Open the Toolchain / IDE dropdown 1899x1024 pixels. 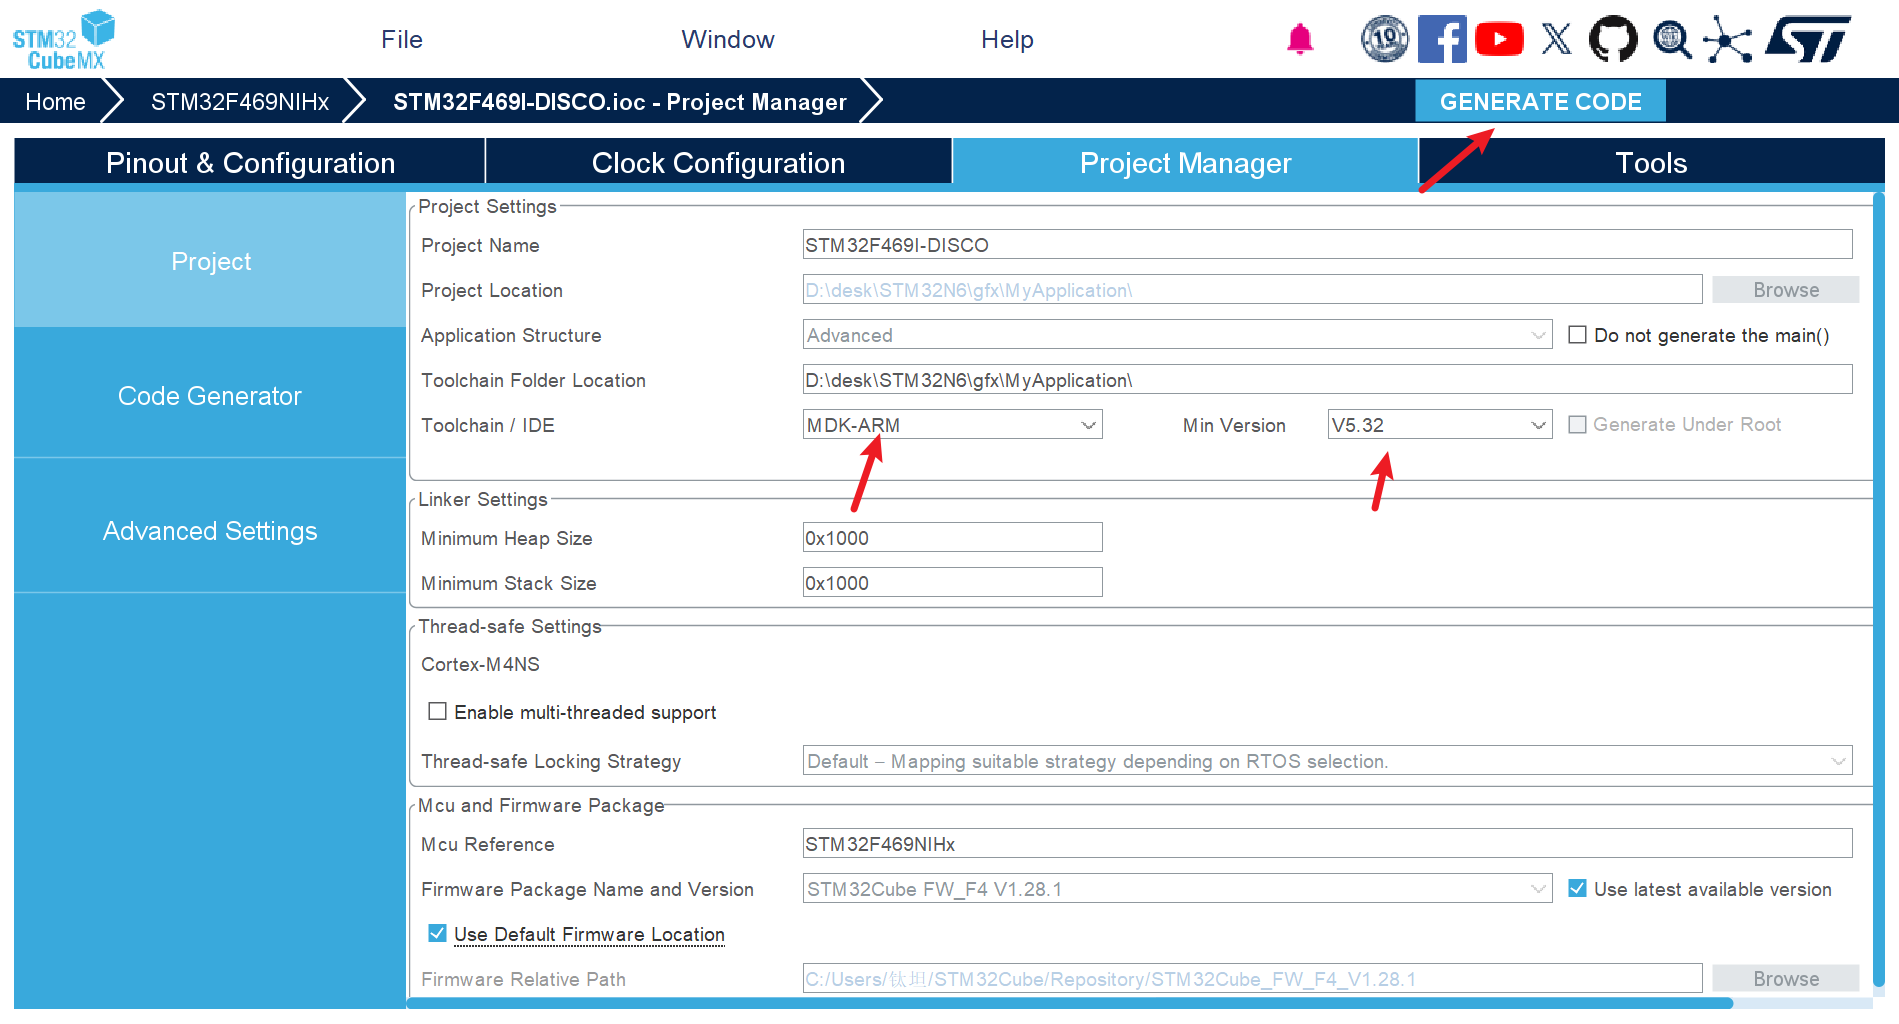click(x=952, y=425)
